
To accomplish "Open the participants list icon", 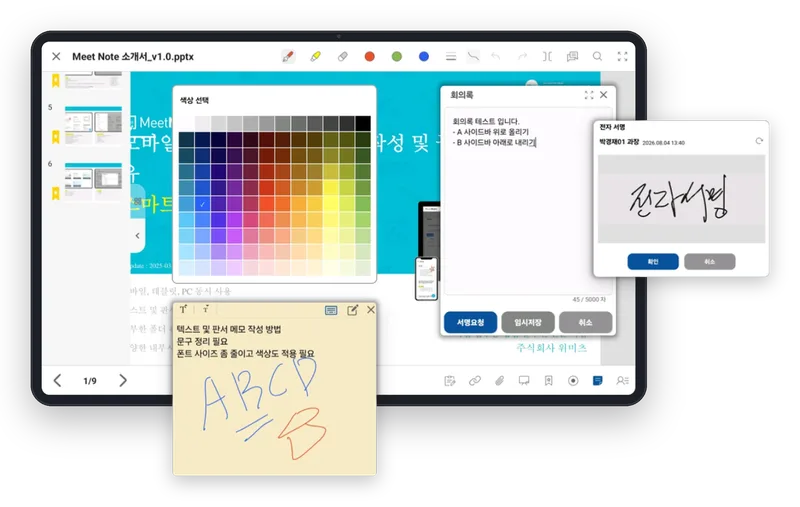I will point(622,381).
